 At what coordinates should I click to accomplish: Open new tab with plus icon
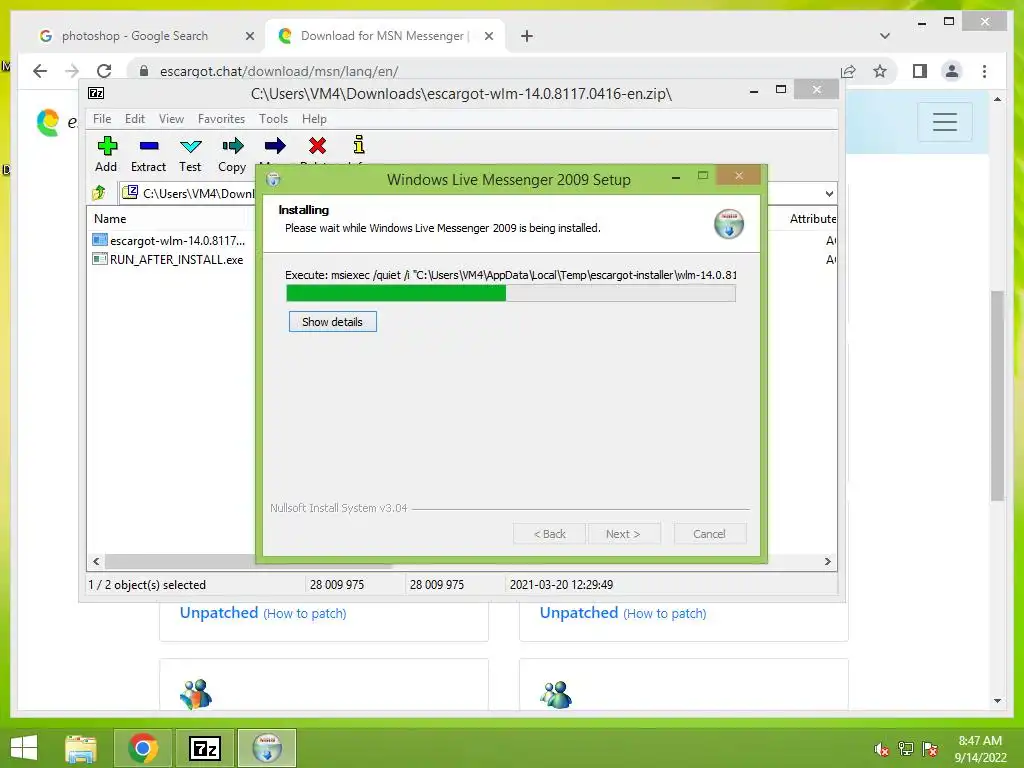coord(526,36)
